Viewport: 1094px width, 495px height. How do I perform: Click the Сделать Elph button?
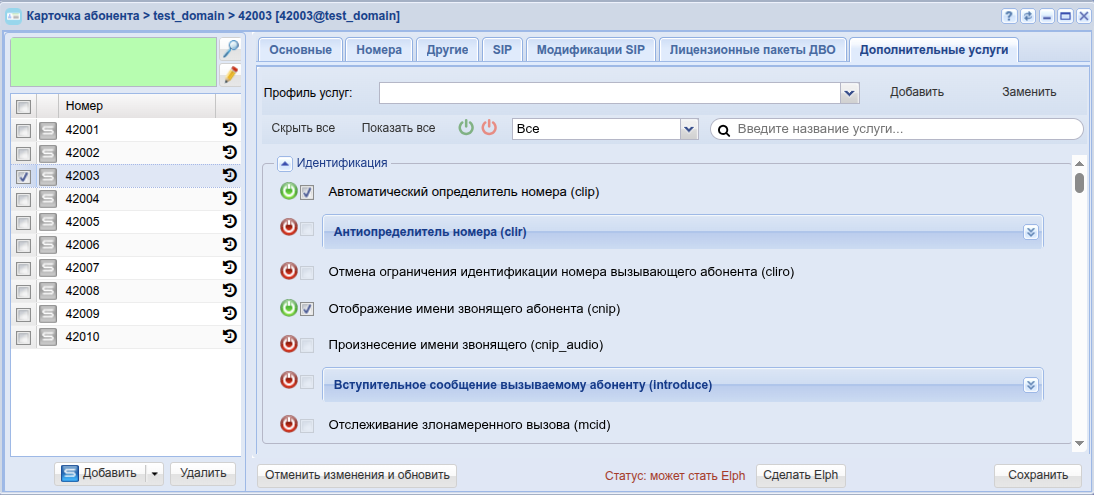800,475
